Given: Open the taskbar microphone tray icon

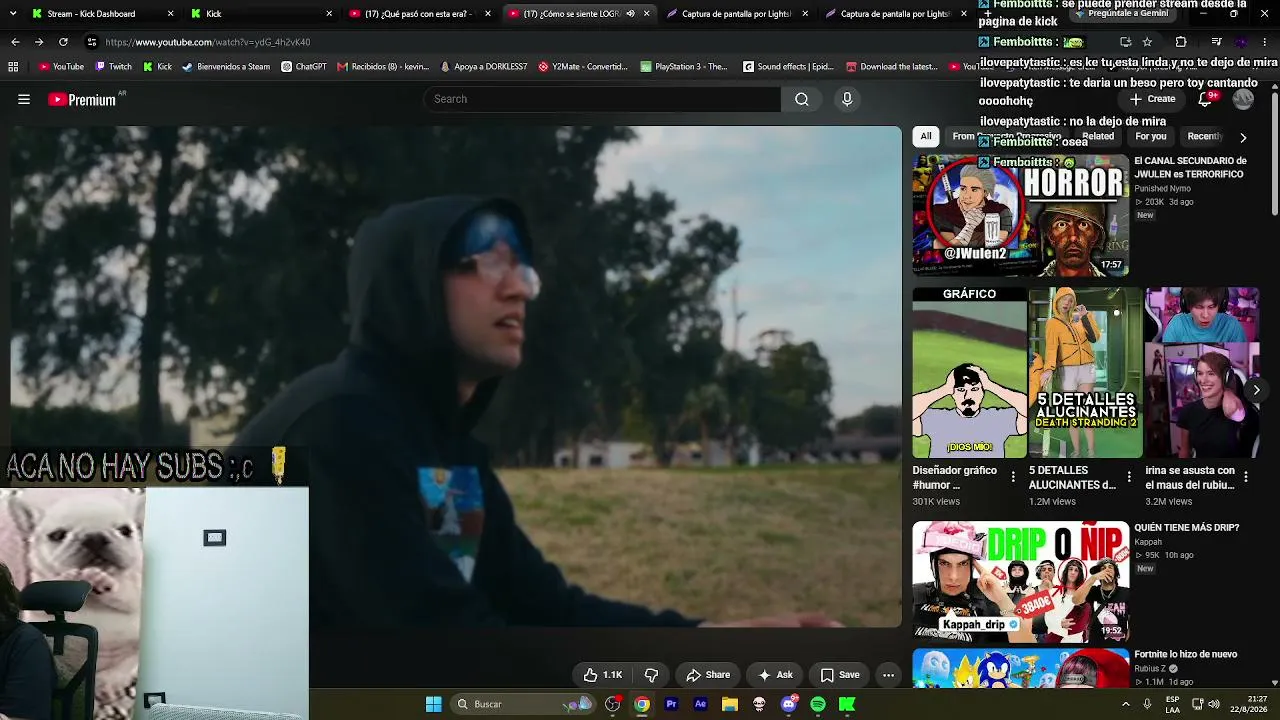Looking at the screenshot, I should (x=1147, y=704).
